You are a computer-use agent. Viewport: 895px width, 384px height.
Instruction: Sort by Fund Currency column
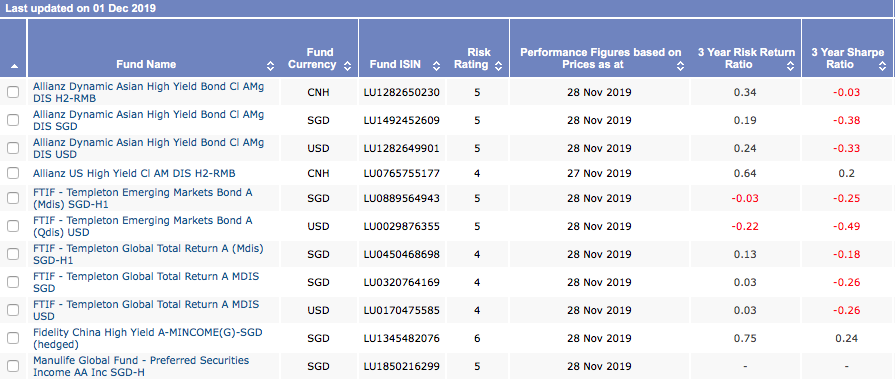(x=347, y=66)
